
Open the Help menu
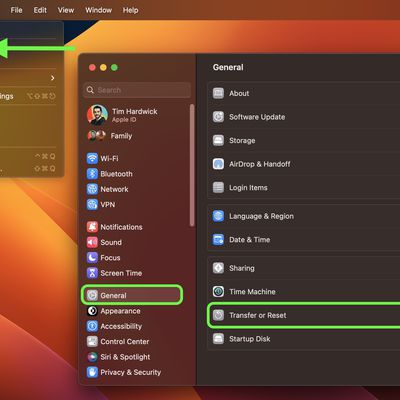click(130, 10)
